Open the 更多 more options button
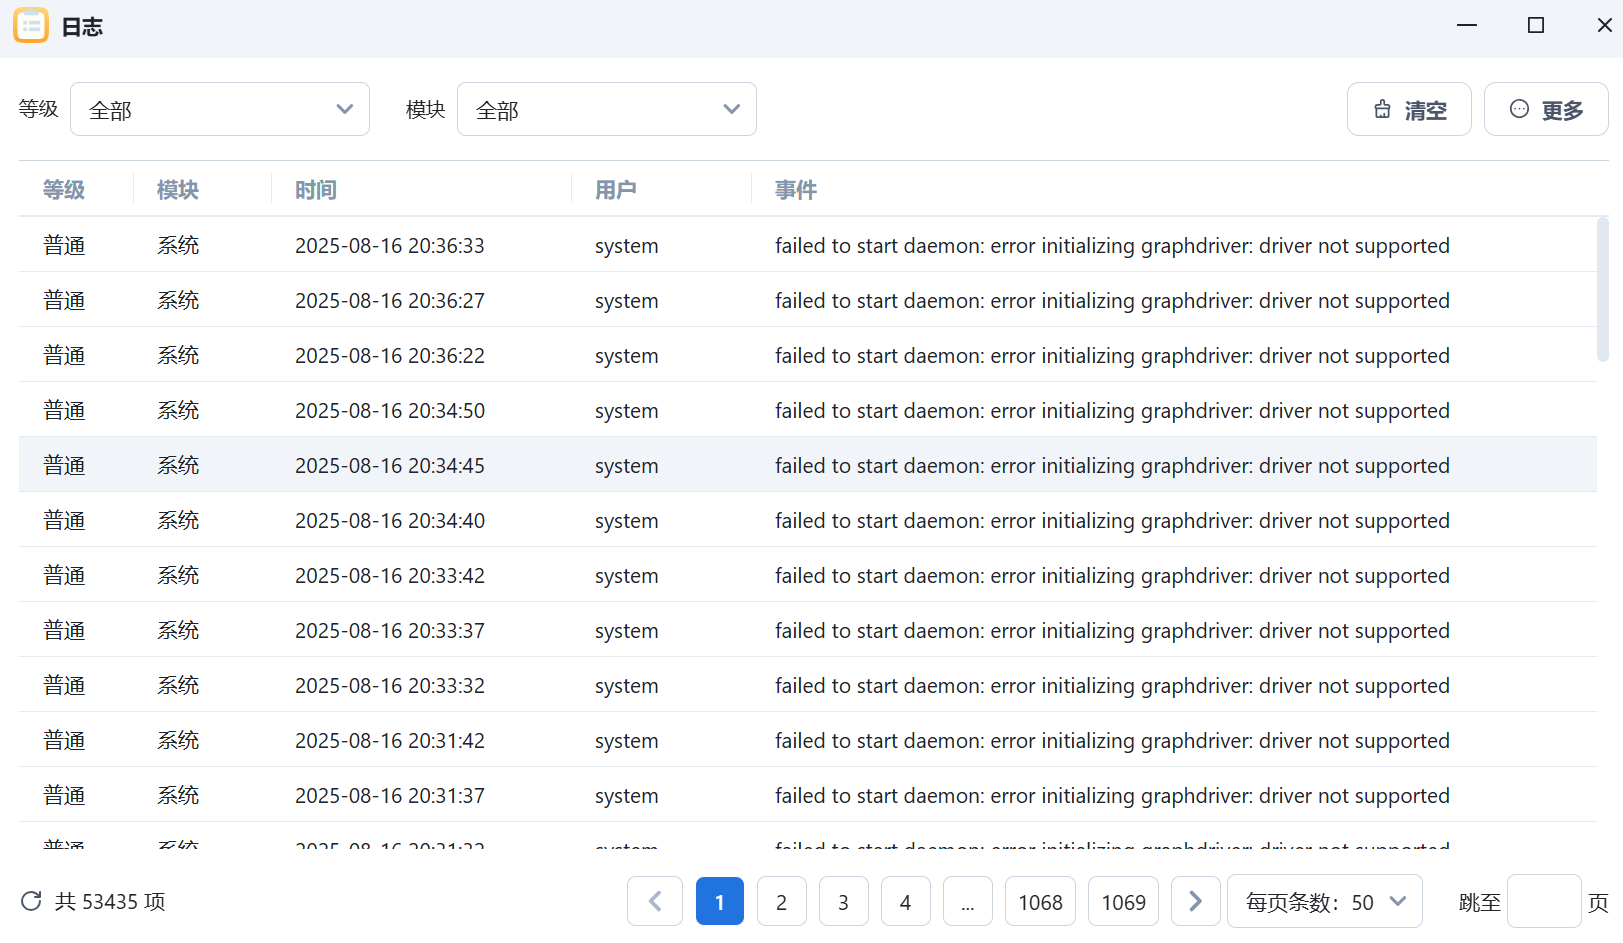Image resolution: width=1623 pixels, height=943 pixels. 1545,110
